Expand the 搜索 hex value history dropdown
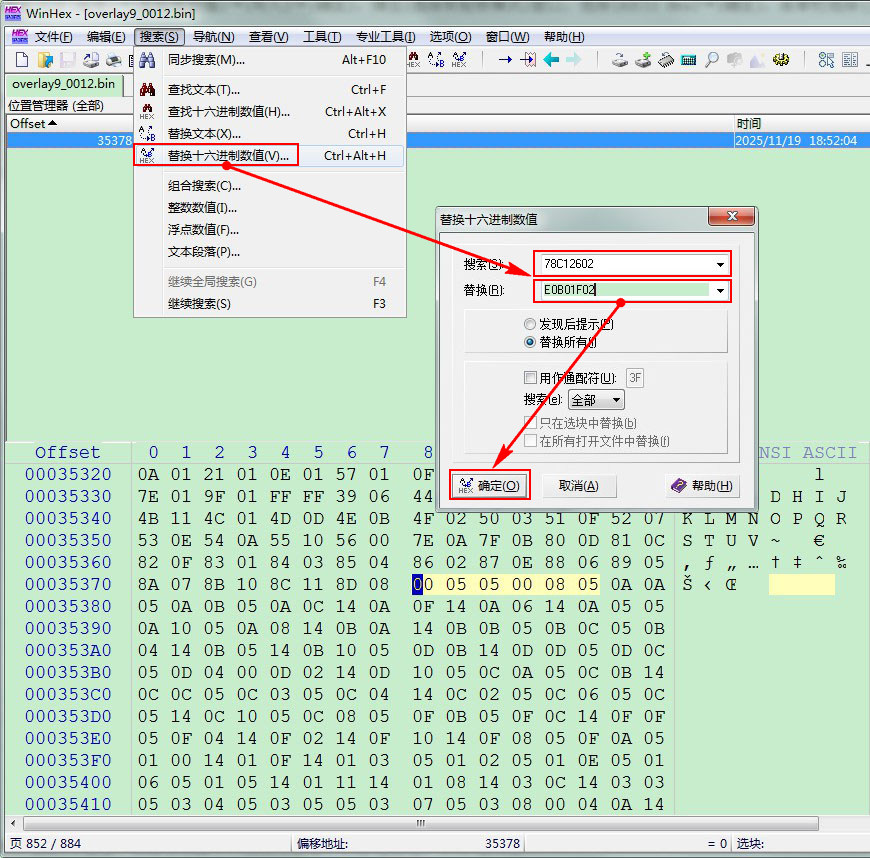The width and height of the screenshot is (870, 858). pos(720,264)
